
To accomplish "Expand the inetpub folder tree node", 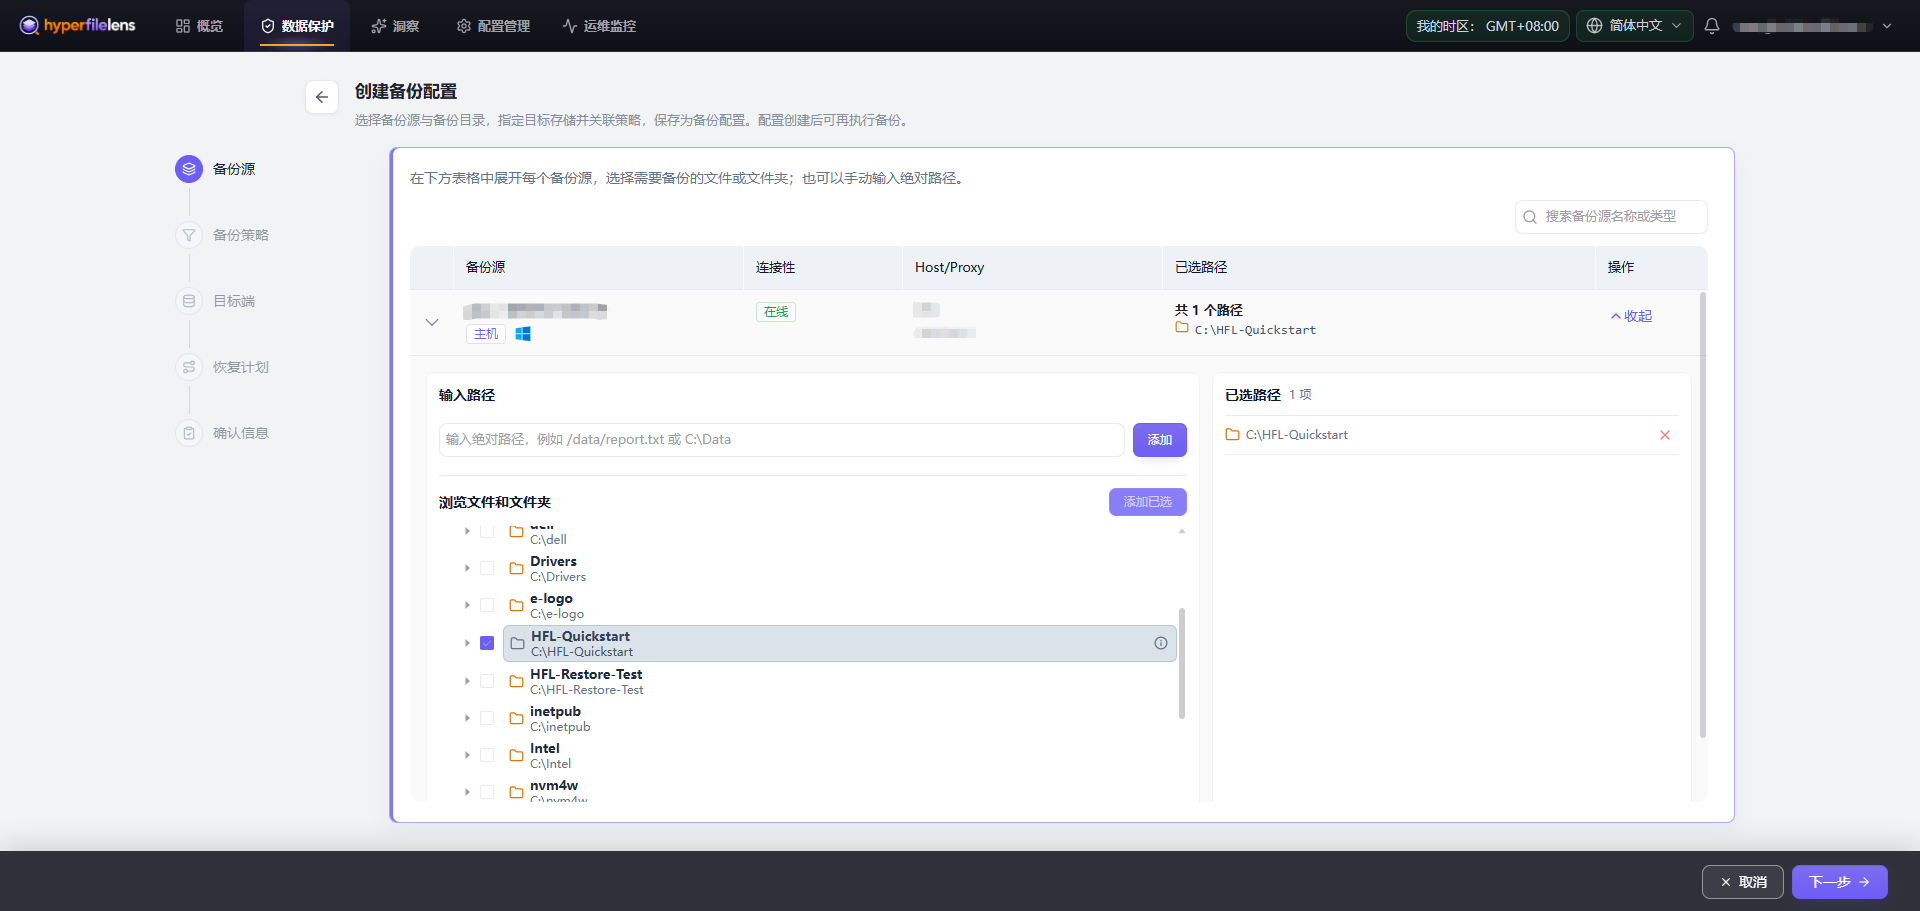I will pyautogui.click(x=467, y=718).
